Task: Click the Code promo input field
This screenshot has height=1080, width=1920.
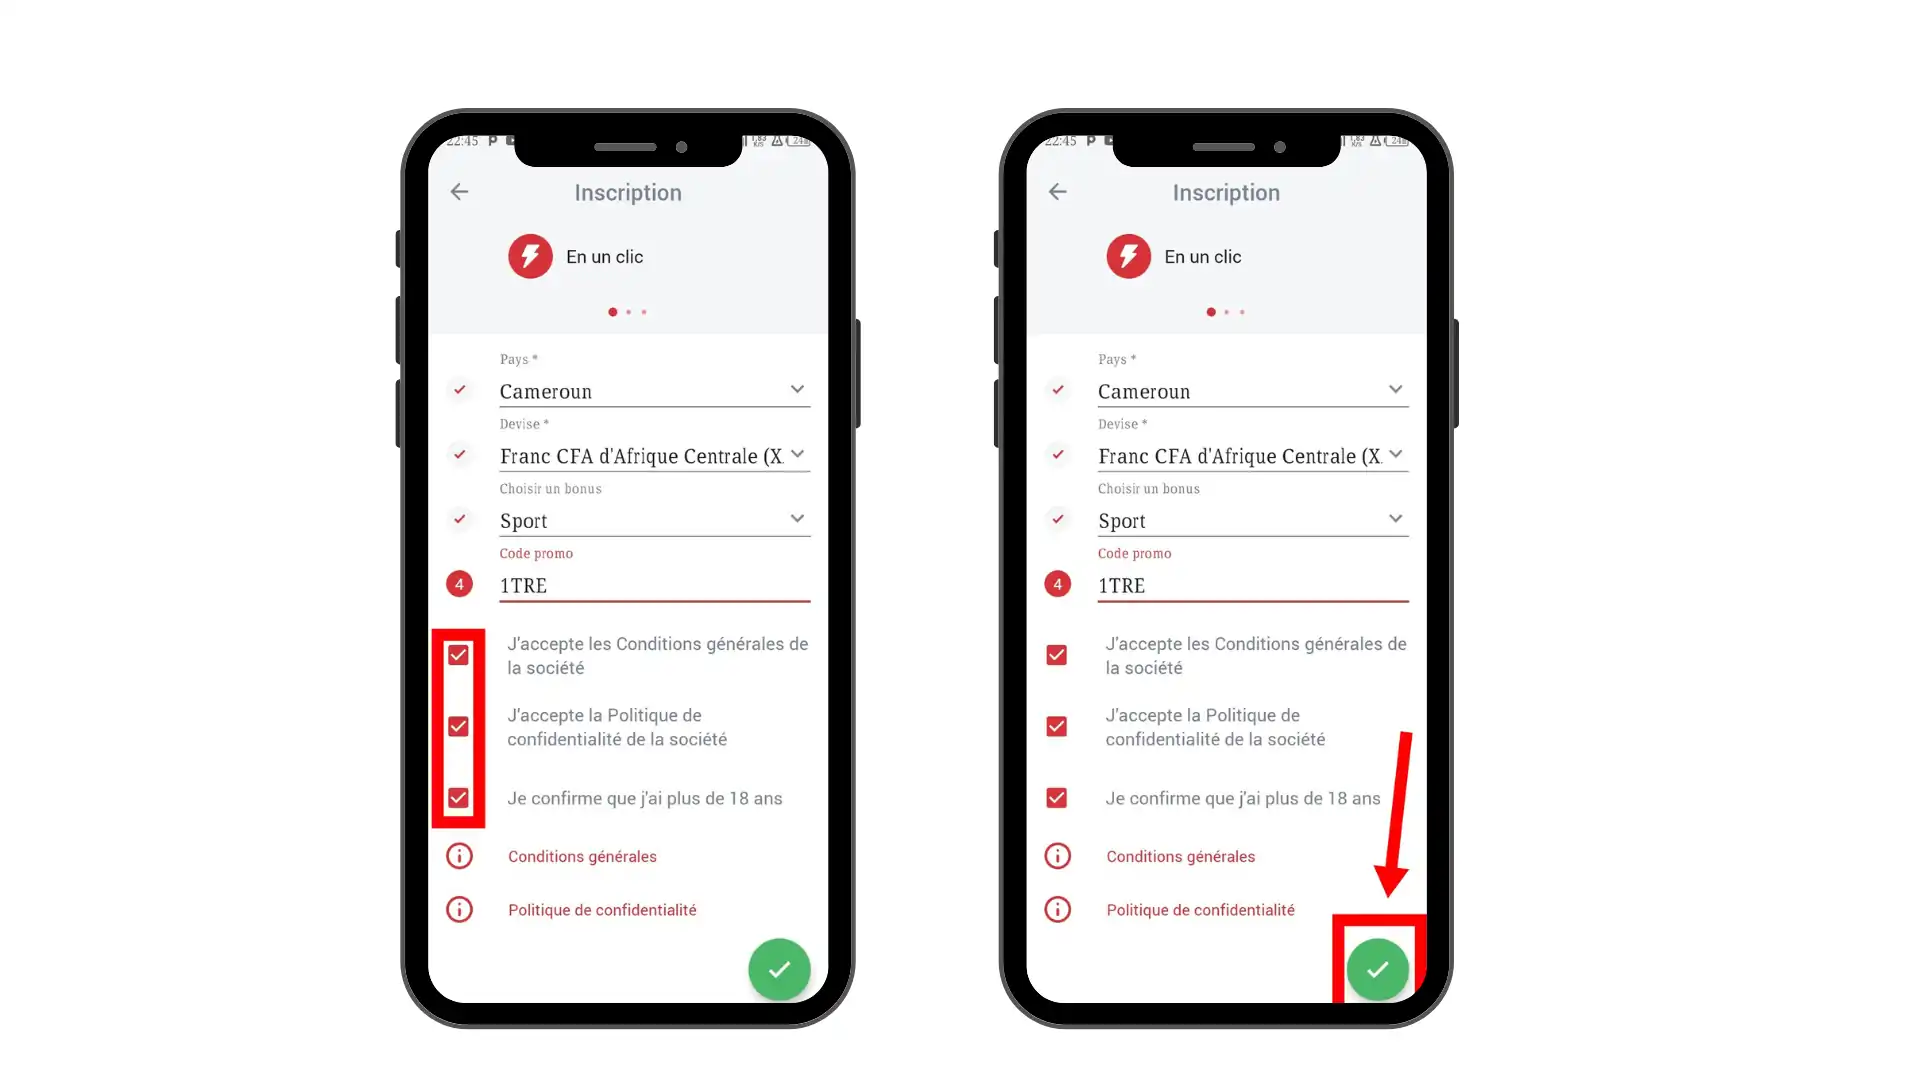Action: tap(654, 584)
